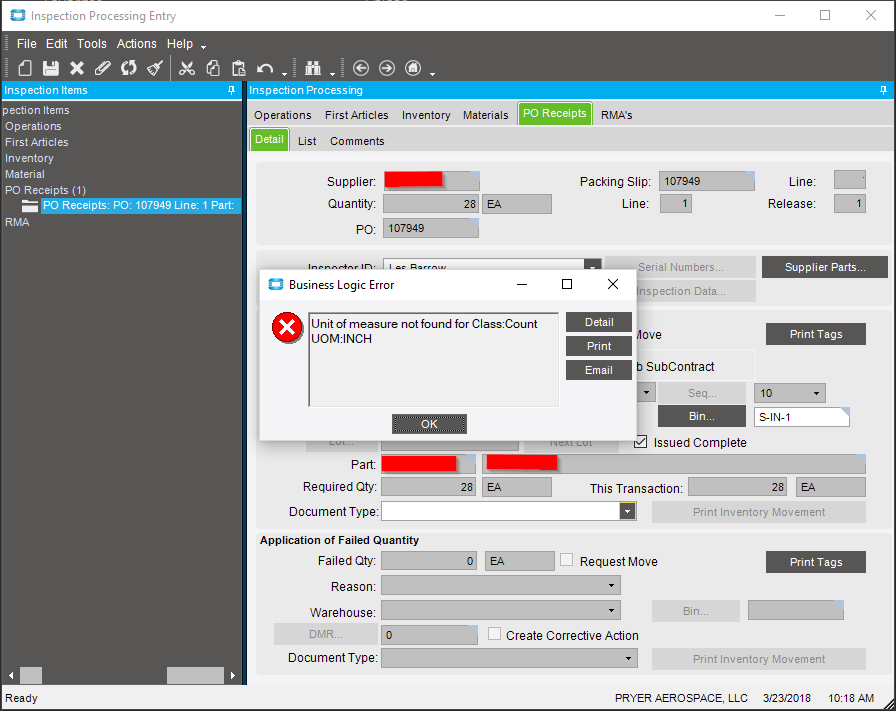Click the New record toolbar icon

(x=25, y=69)
